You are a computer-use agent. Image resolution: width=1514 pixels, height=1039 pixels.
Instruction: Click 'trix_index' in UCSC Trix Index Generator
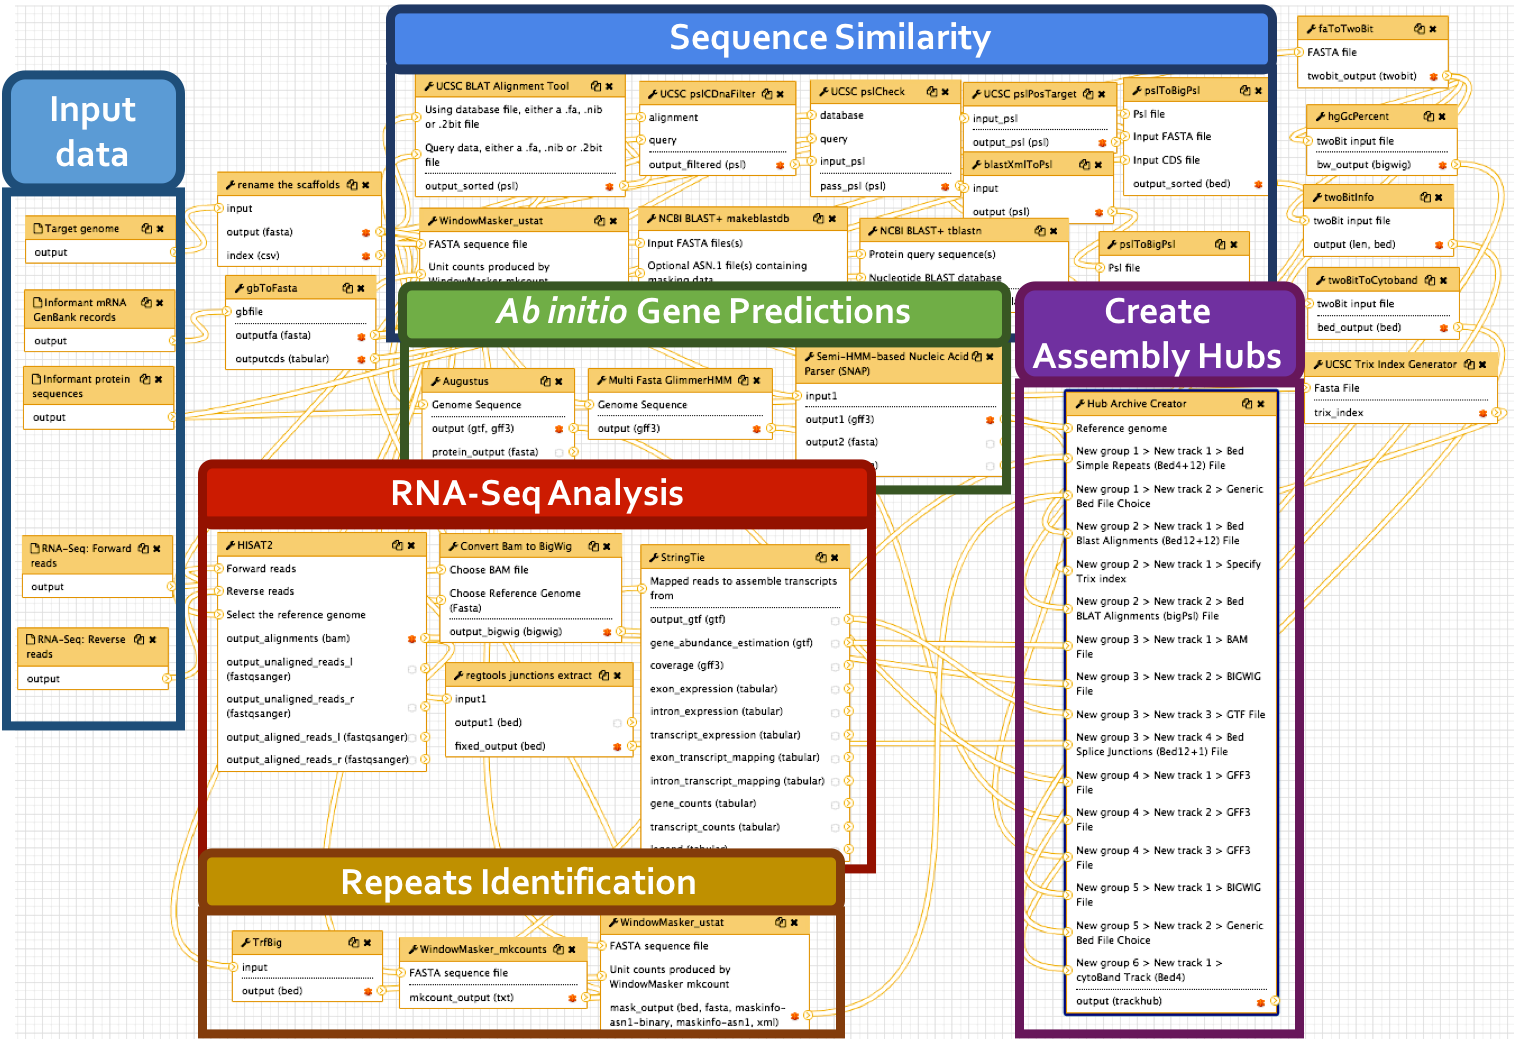1338,412
